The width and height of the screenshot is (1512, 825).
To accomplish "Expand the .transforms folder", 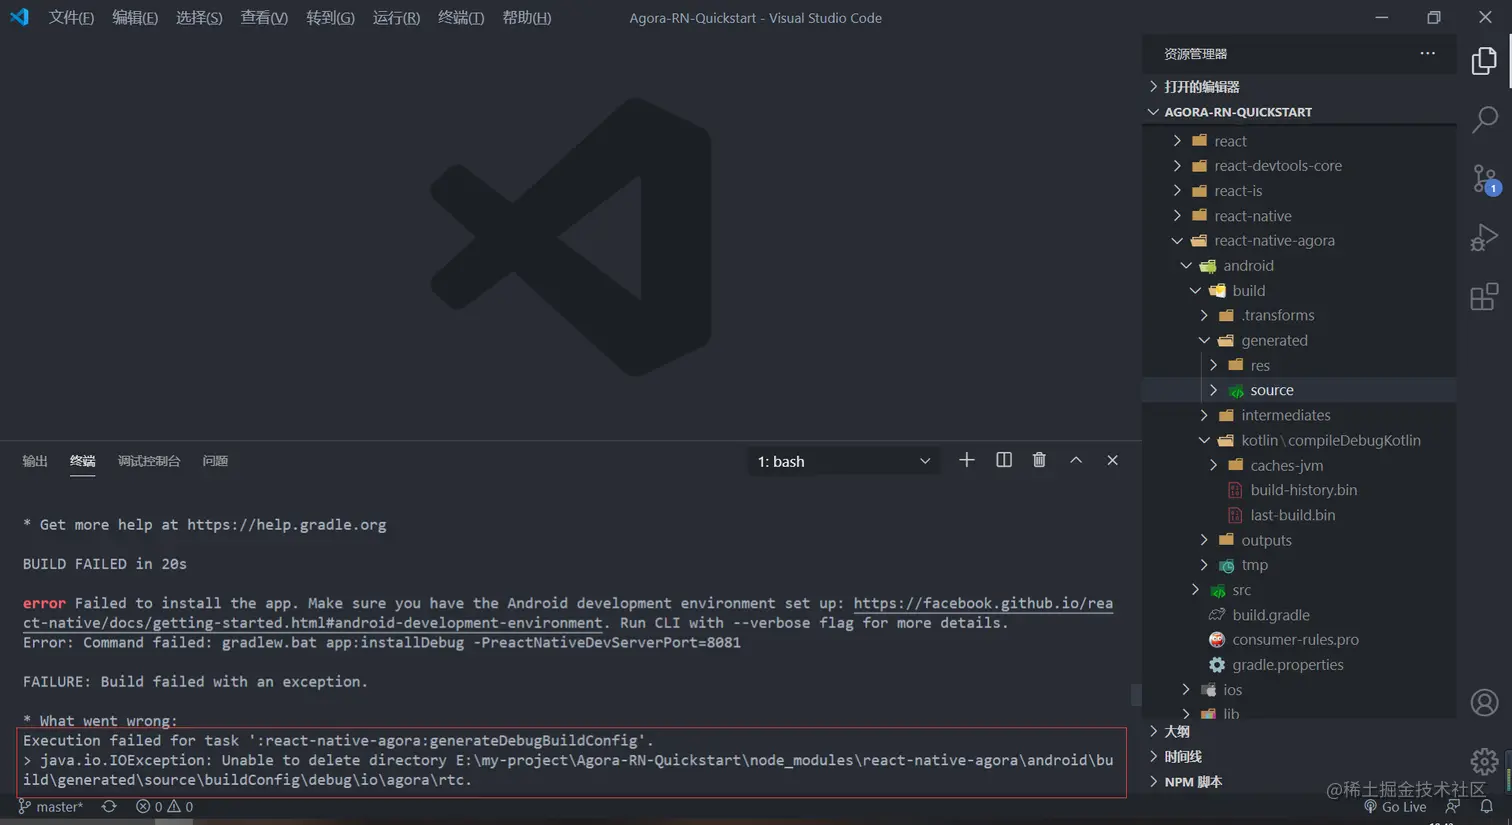I will pyautogui.click(x=1299, y=316).
